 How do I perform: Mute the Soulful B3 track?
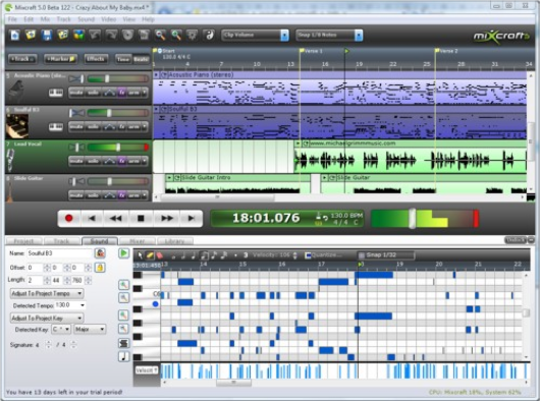coord(76,127)
